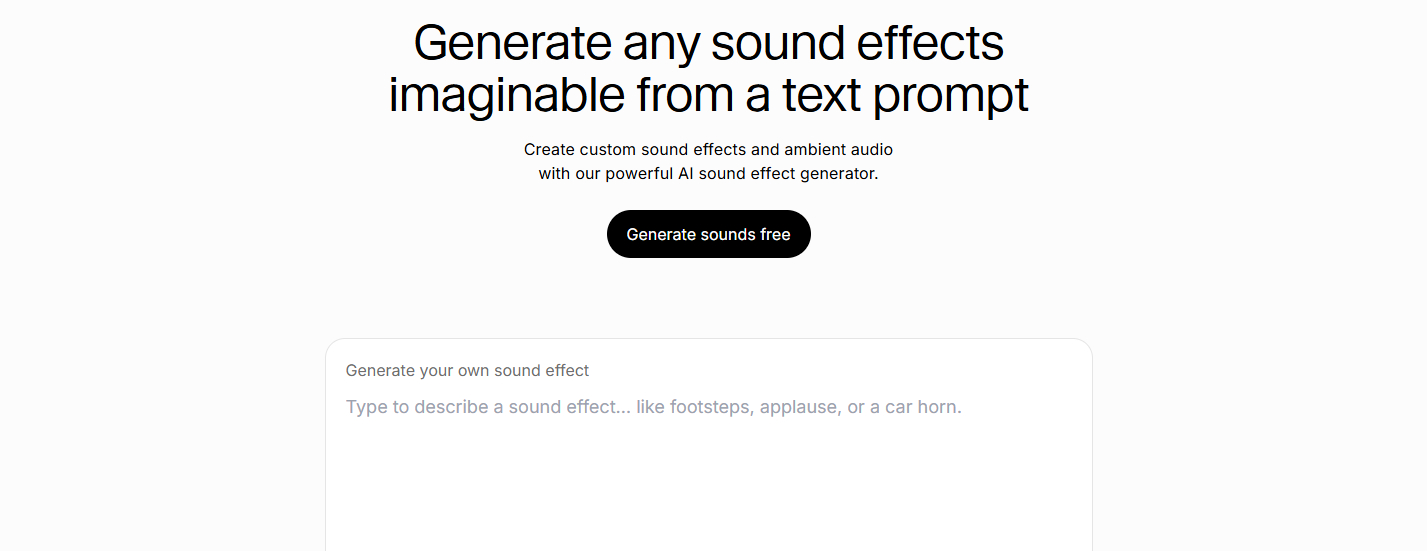The image size is (1427, 551).
Task: Click the "Generate your own sound effect" label
Action: tap(467, 371)
